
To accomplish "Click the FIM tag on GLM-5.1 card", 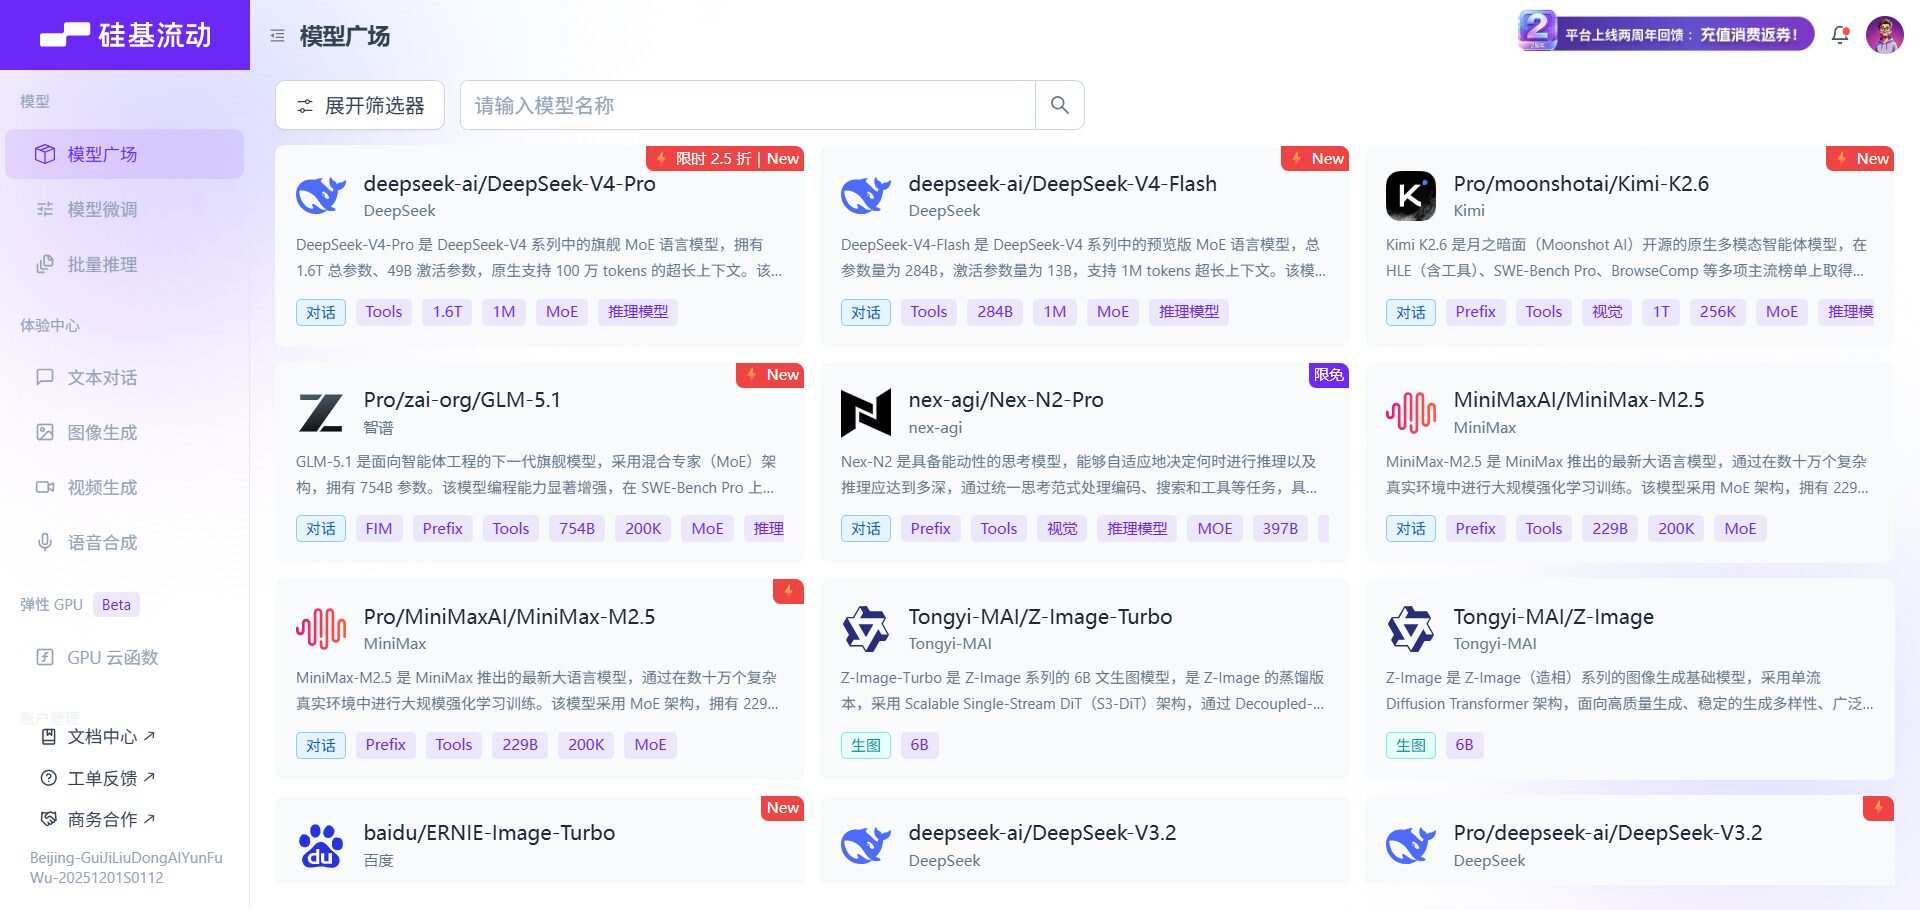I will (379, 529).
